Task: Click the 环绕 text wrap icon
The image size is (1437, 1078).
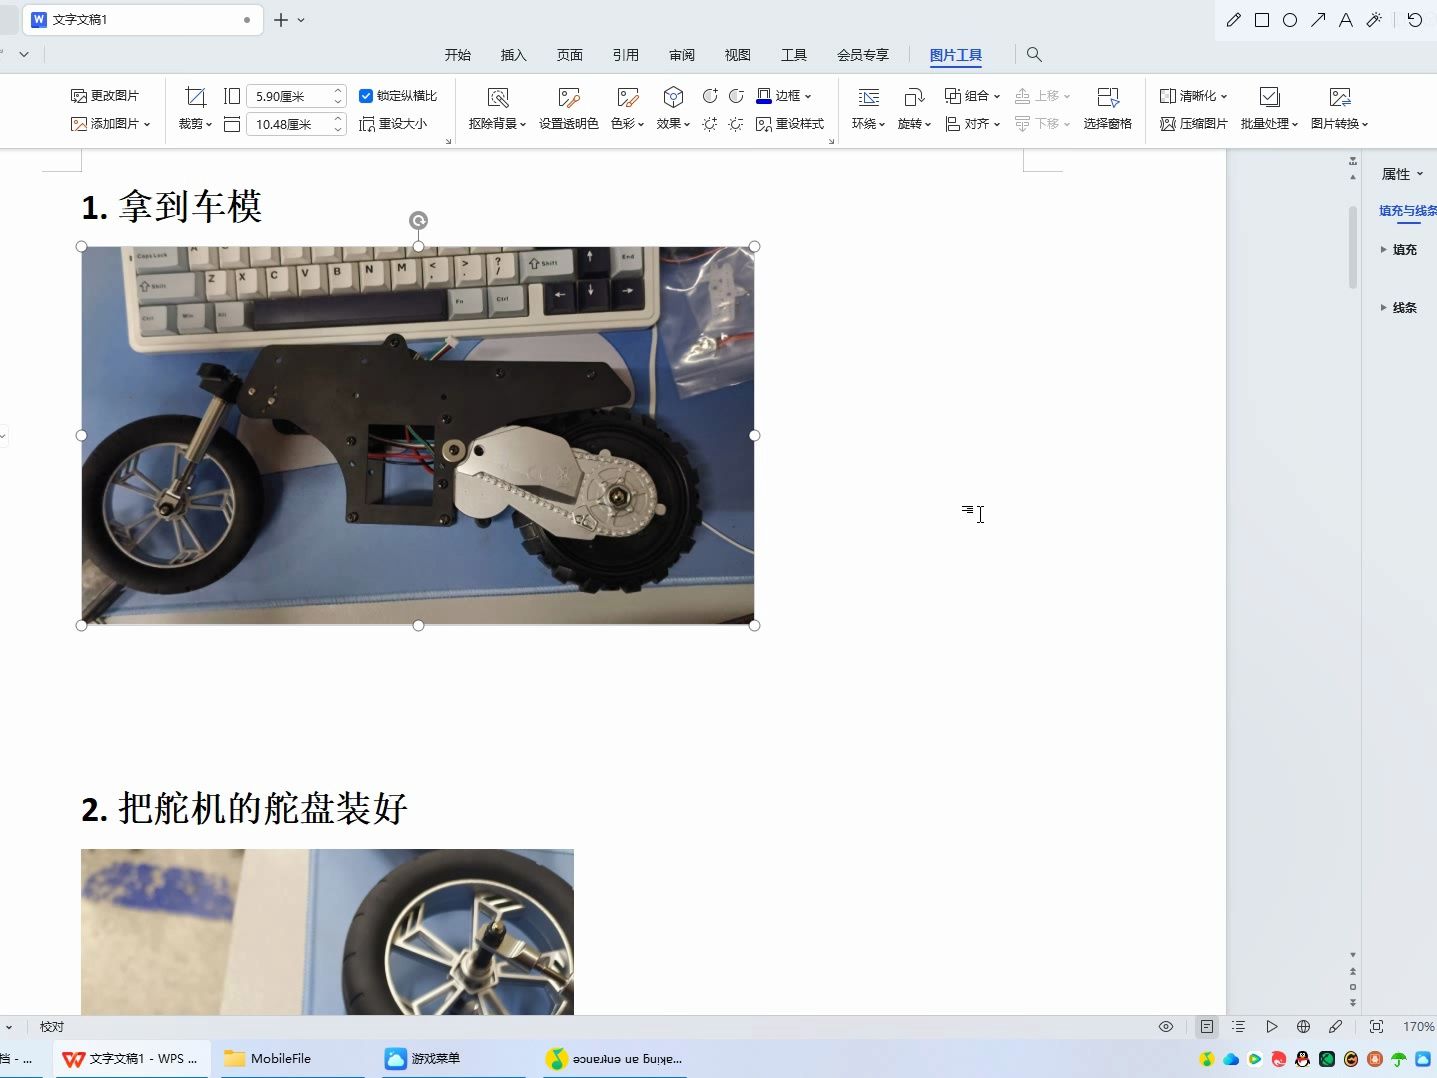Action: coord(869,97)
